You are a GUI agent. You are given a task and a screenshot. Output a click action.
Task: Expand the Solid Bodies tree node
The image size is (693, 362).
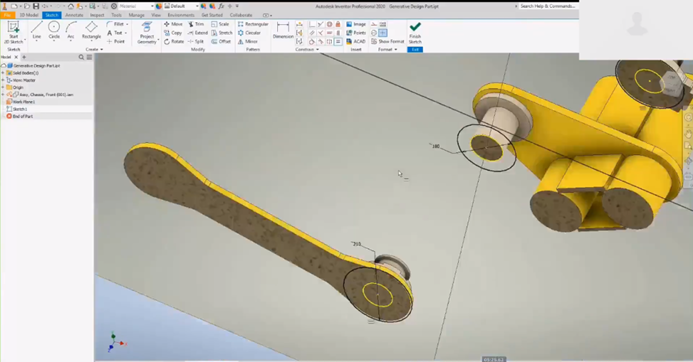[x=3, y=73]
